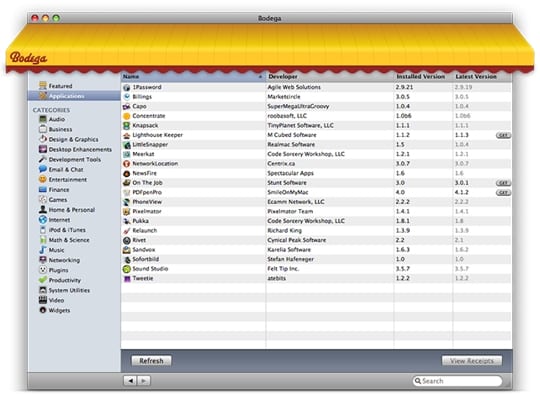Sort the list by Name column
Image resolution: width=540 pixels, height=399 pixels.
pos(193,76)
